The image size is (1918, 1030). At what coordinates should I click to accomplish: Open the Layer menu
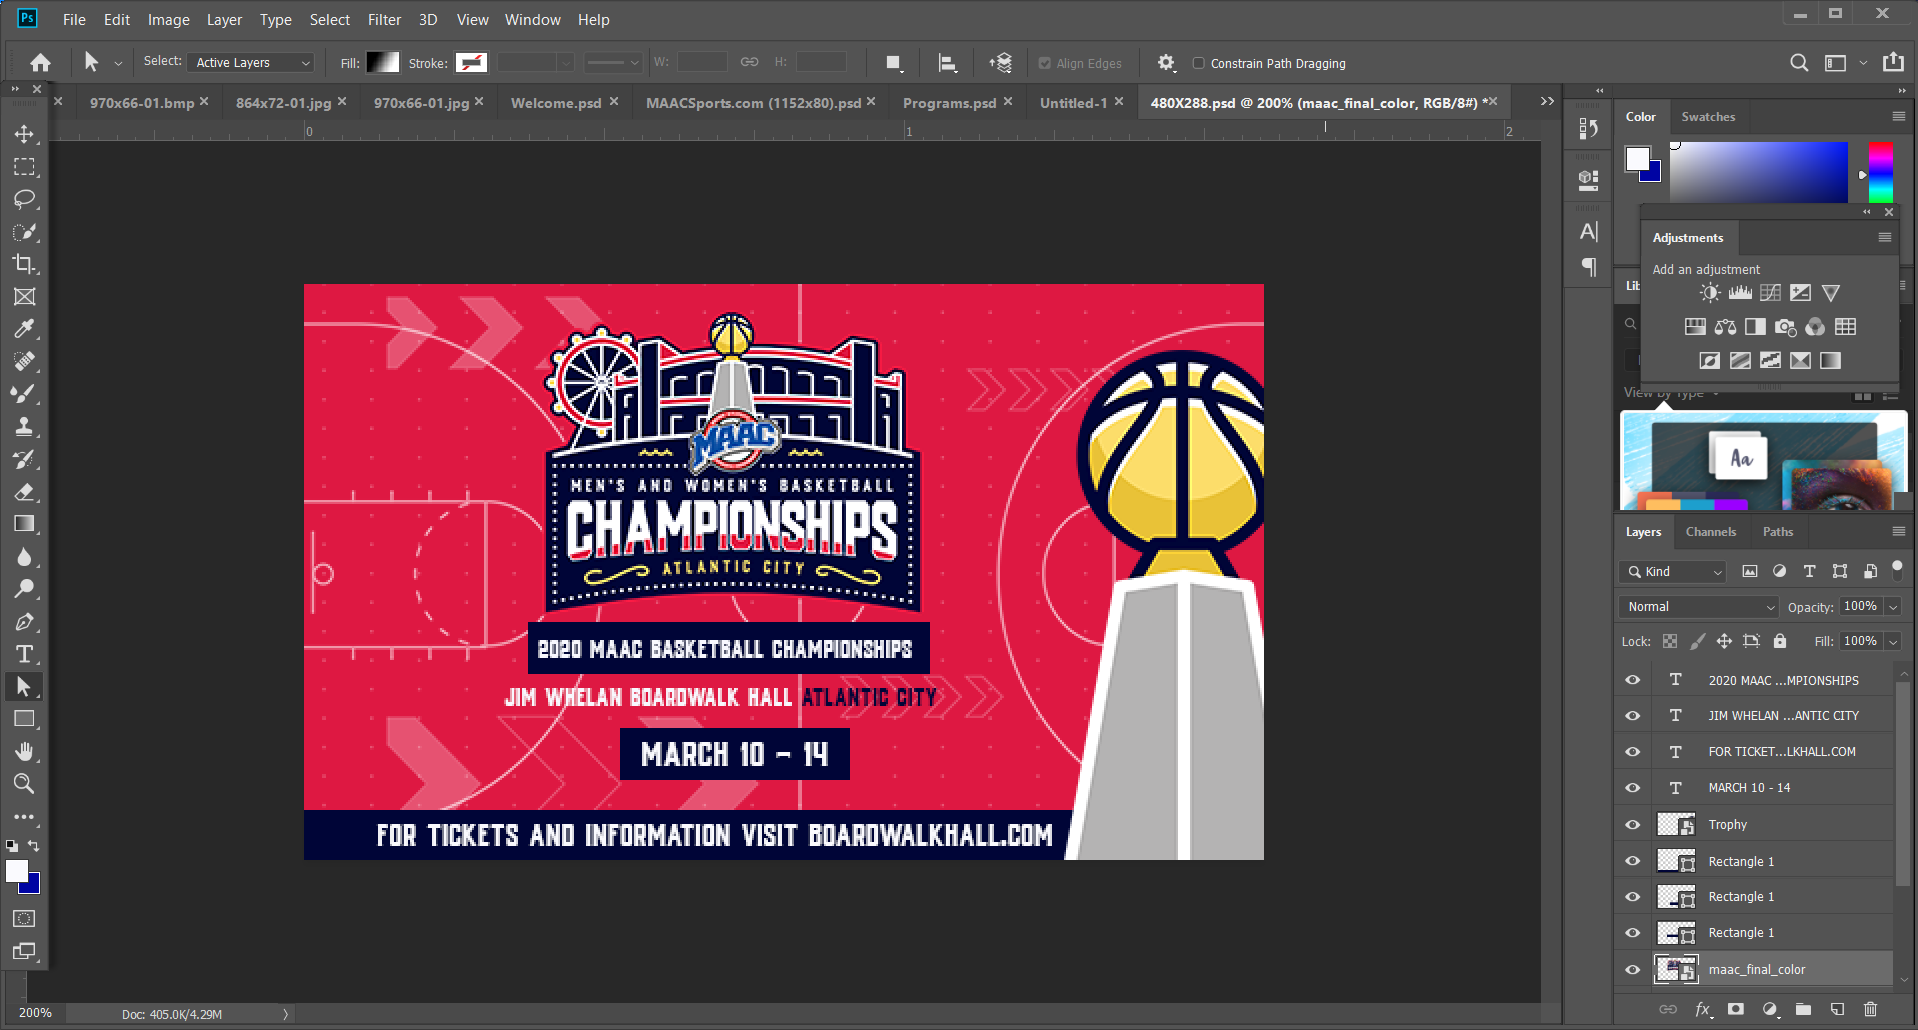tap(224, 19)
